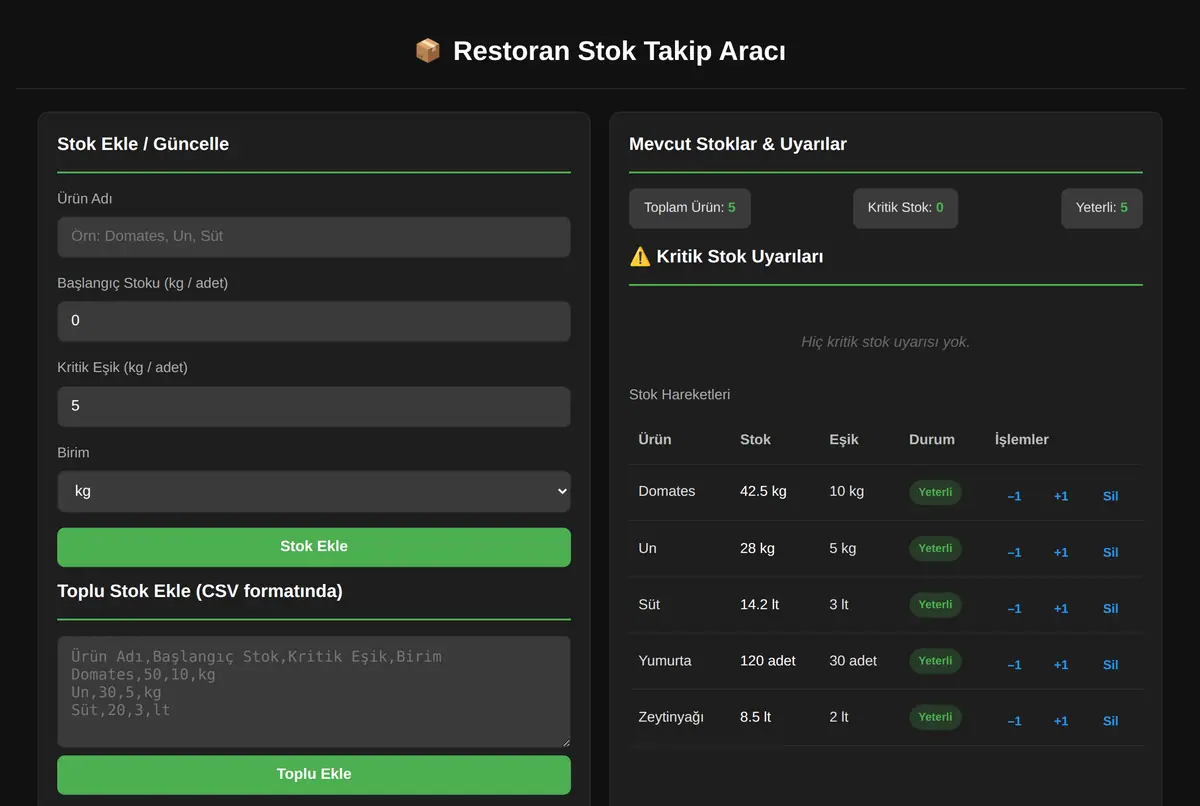
Task: Decrease Un stock with −1
Action: (1014, 552)
